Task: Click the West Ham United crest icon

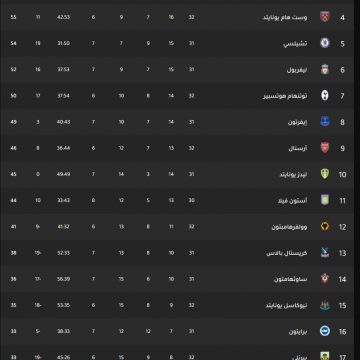Action: tap(325, 17)
